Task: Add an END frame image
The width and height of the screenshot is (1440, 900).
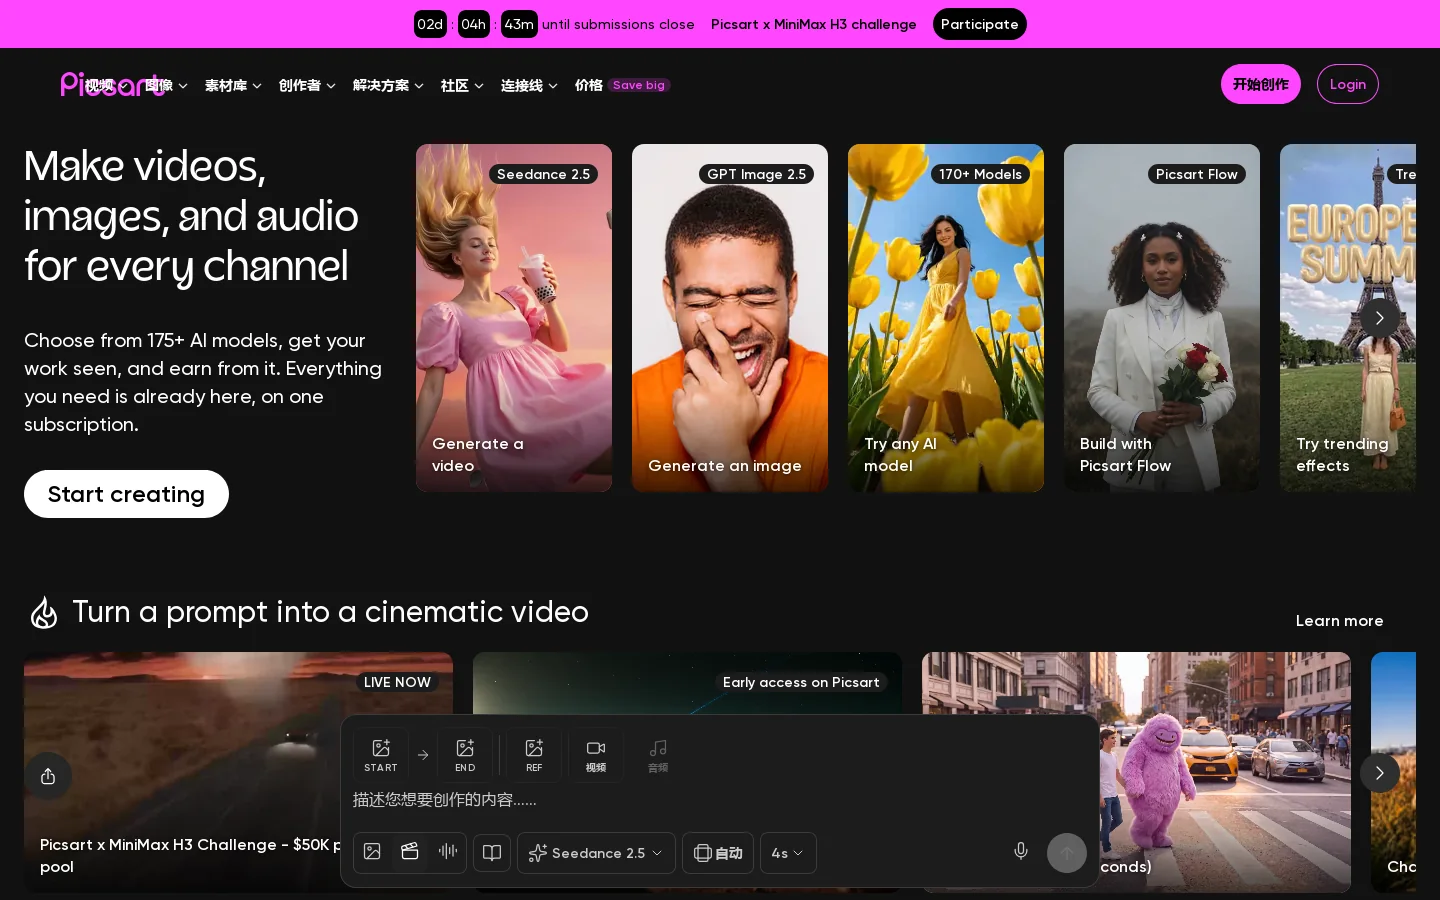Action: pyautogui.click(x=465, y=755)
